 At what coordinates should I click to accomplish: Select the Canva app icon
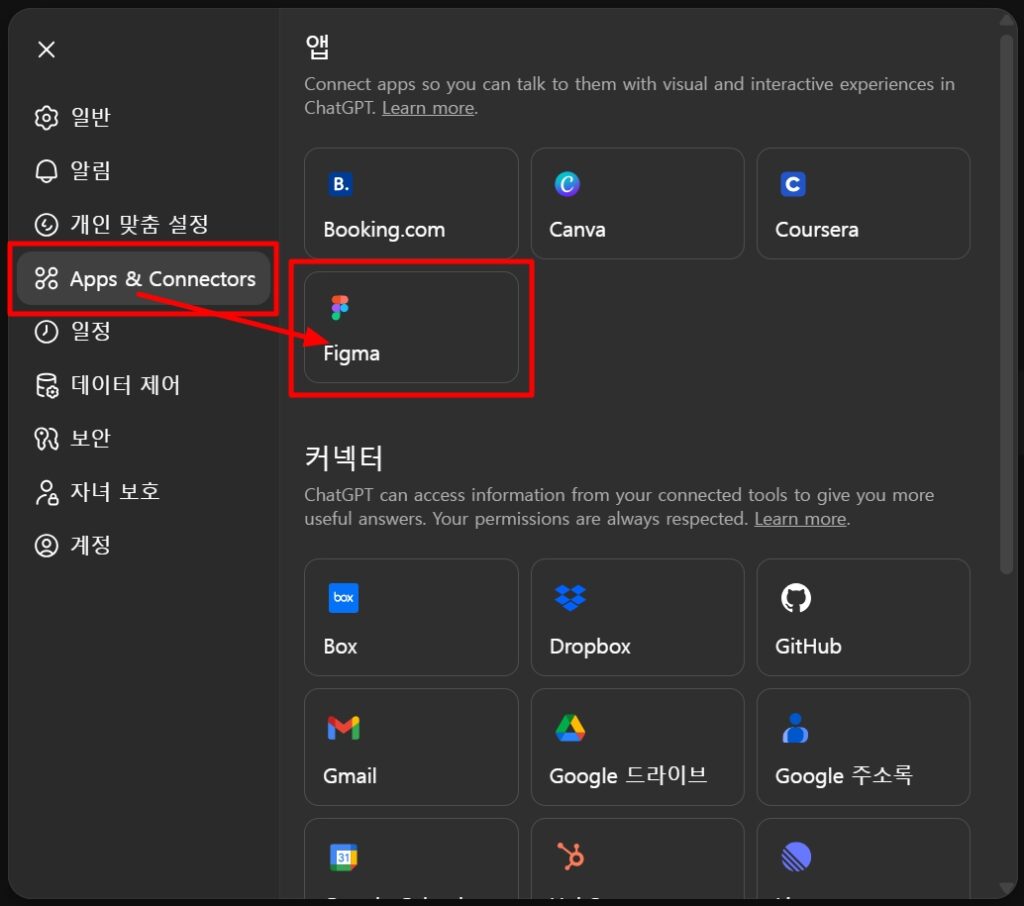[x=567, y=184]
